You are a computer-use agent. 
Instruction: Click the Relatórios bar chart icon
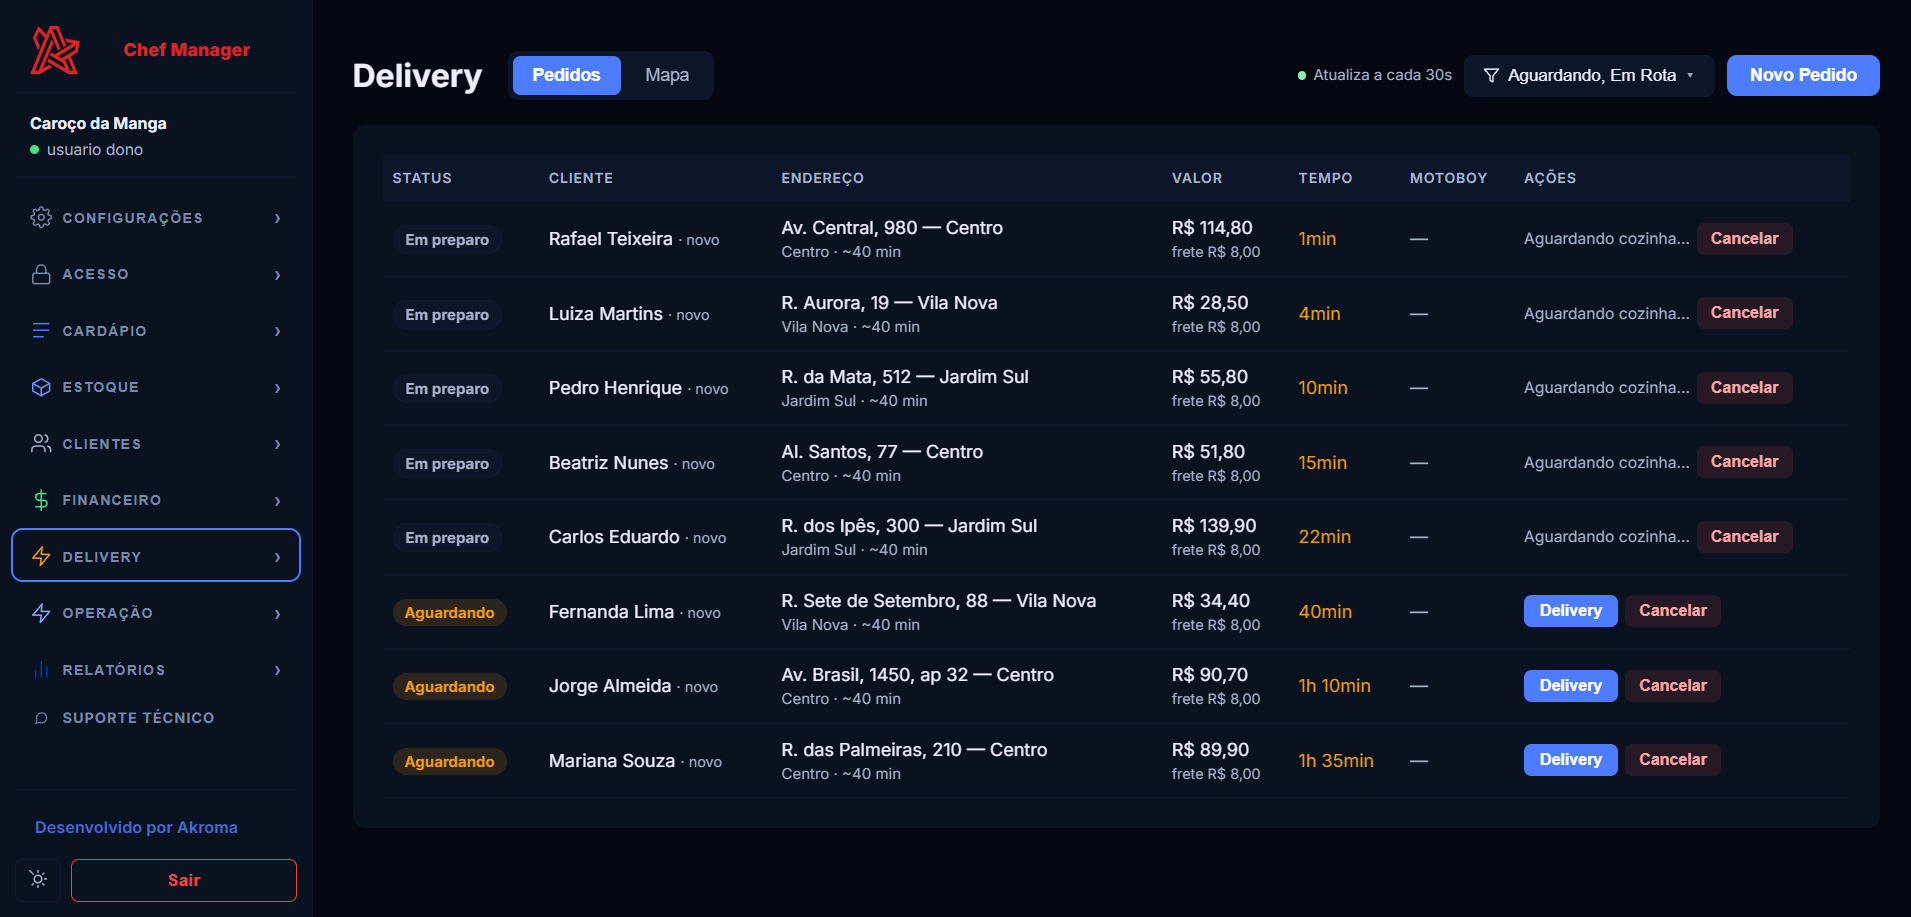(41, 669)
